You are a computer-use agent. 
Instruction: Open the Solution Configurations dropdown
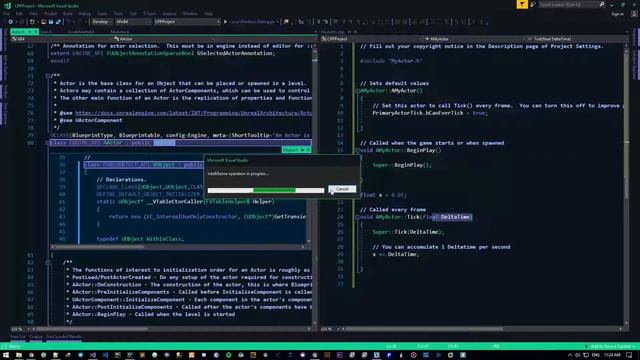pyautogui.click(x=102, y=22)
